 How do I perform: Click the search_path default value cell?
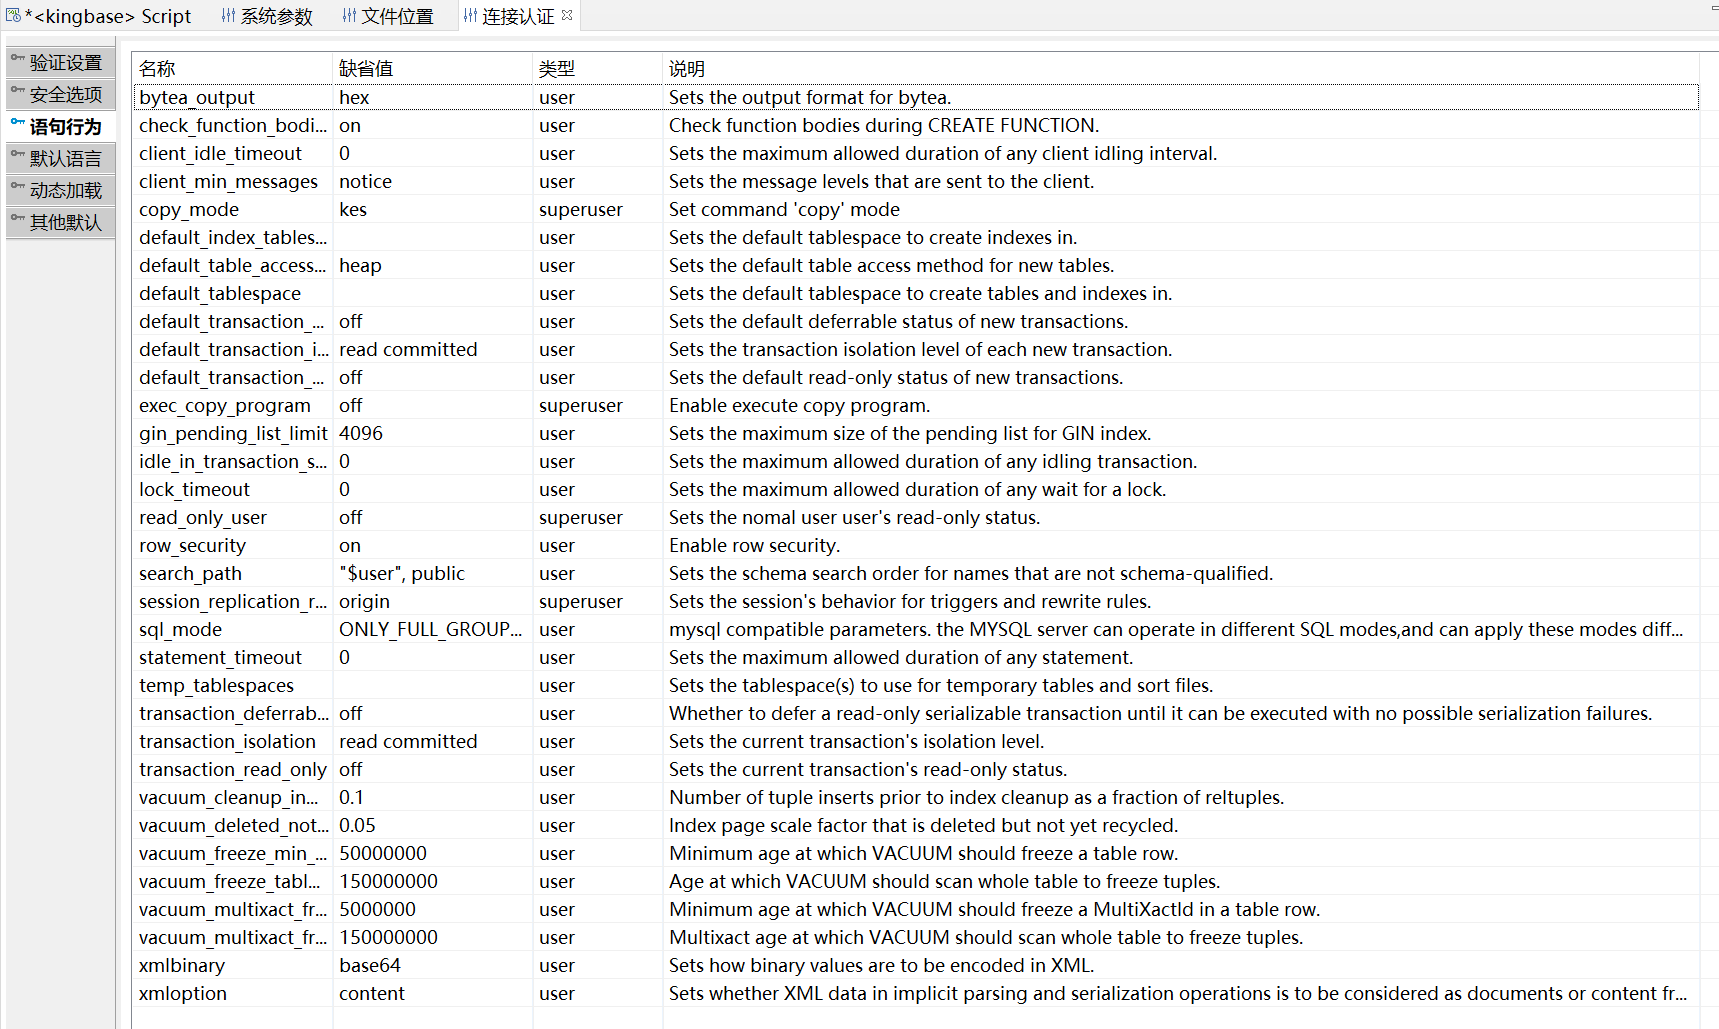point(401,573)
